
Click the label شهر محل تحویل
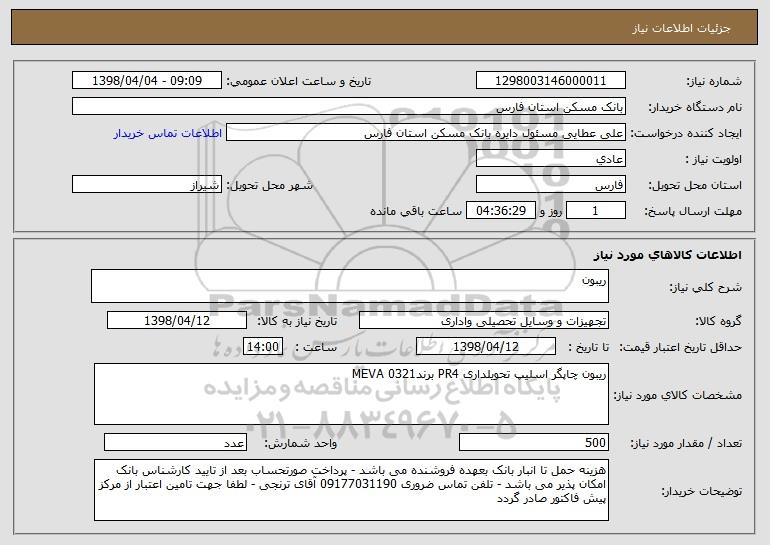(x=269, y=185)
